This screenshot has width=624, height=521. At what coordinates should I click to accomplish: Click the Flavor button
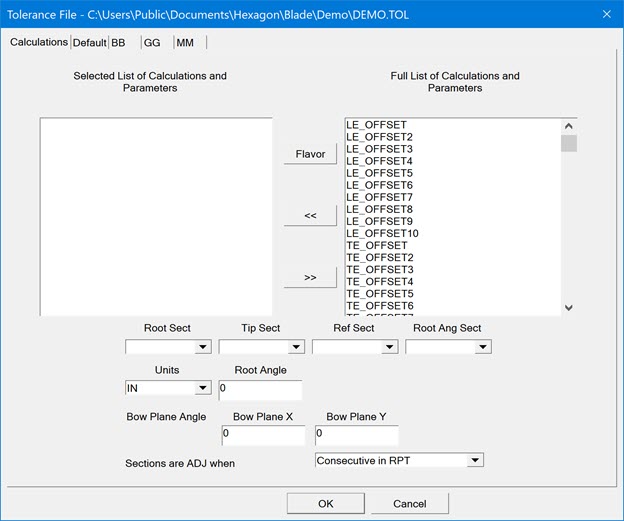tap(310, 154)
